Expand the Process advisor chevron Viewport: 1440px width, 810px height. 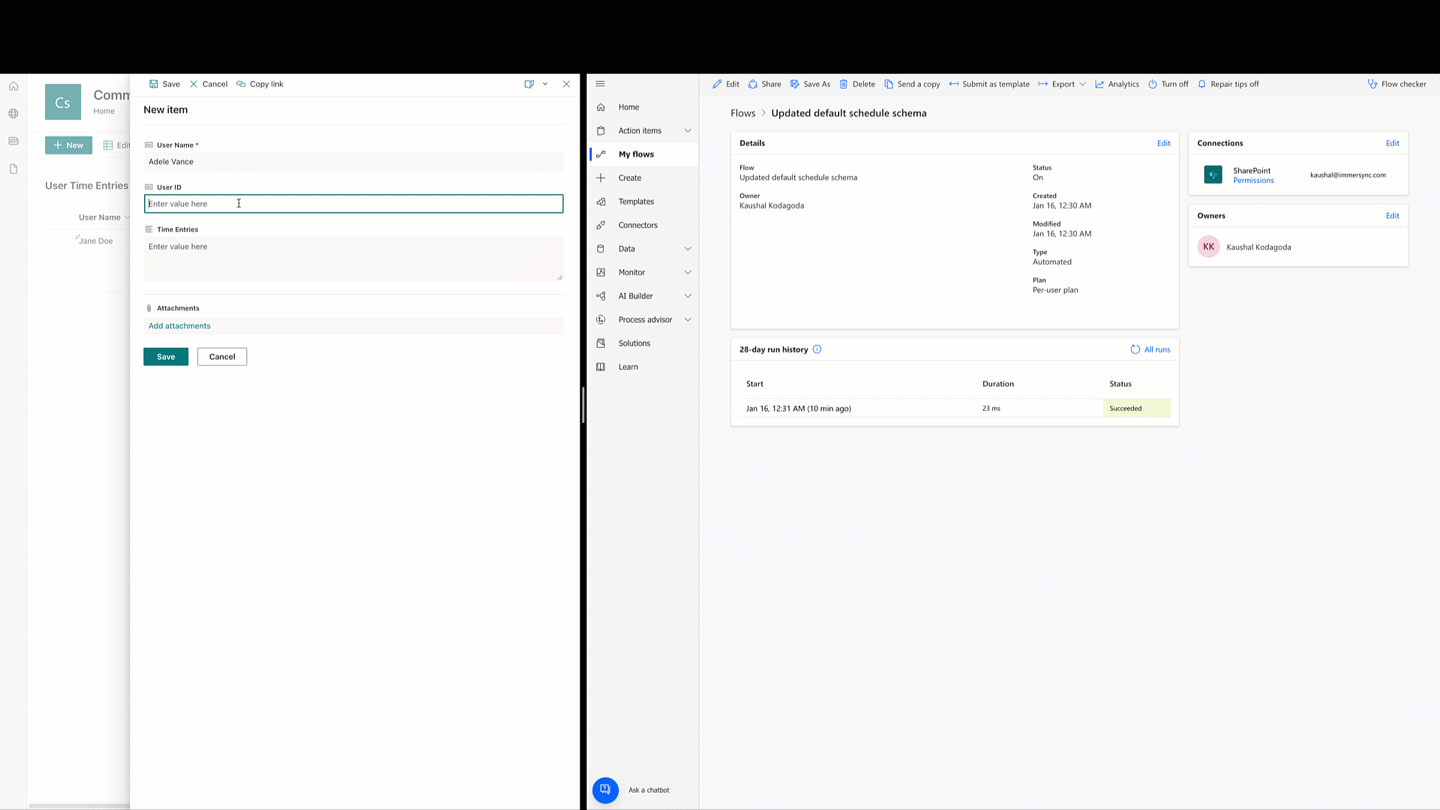688,320
